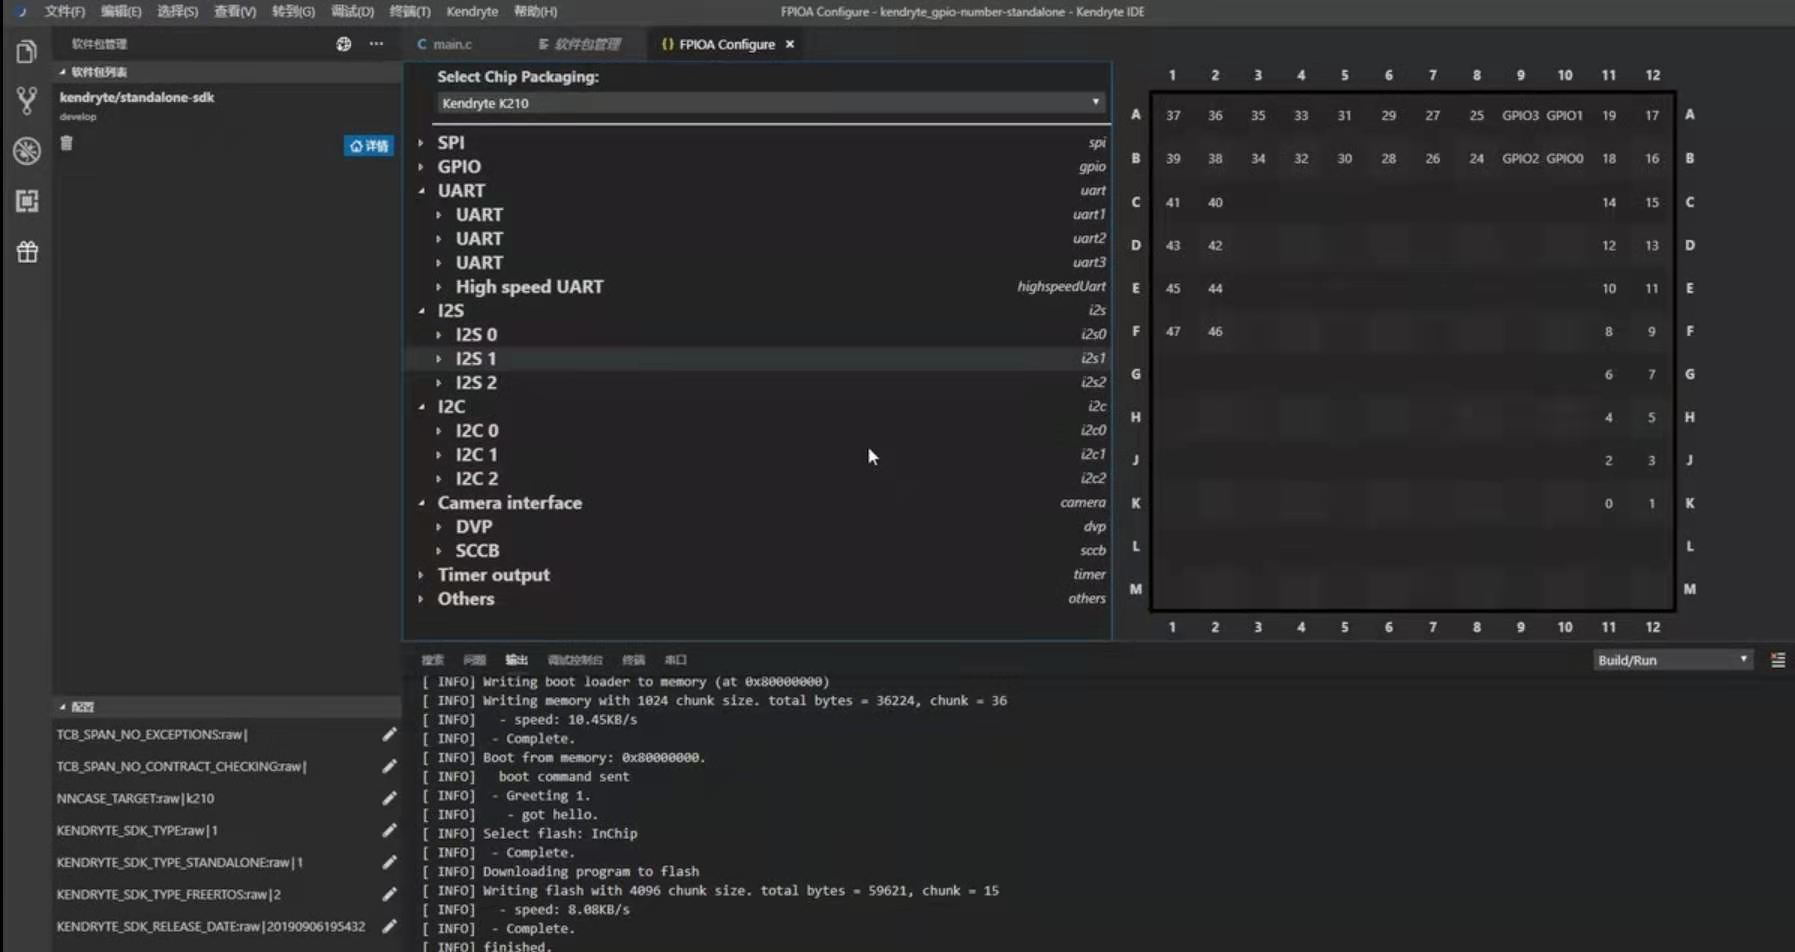Select pin 37 in row A
Image resolution: width=1795 pixels, height=952 pixels.
click(x=1173, y=115)
